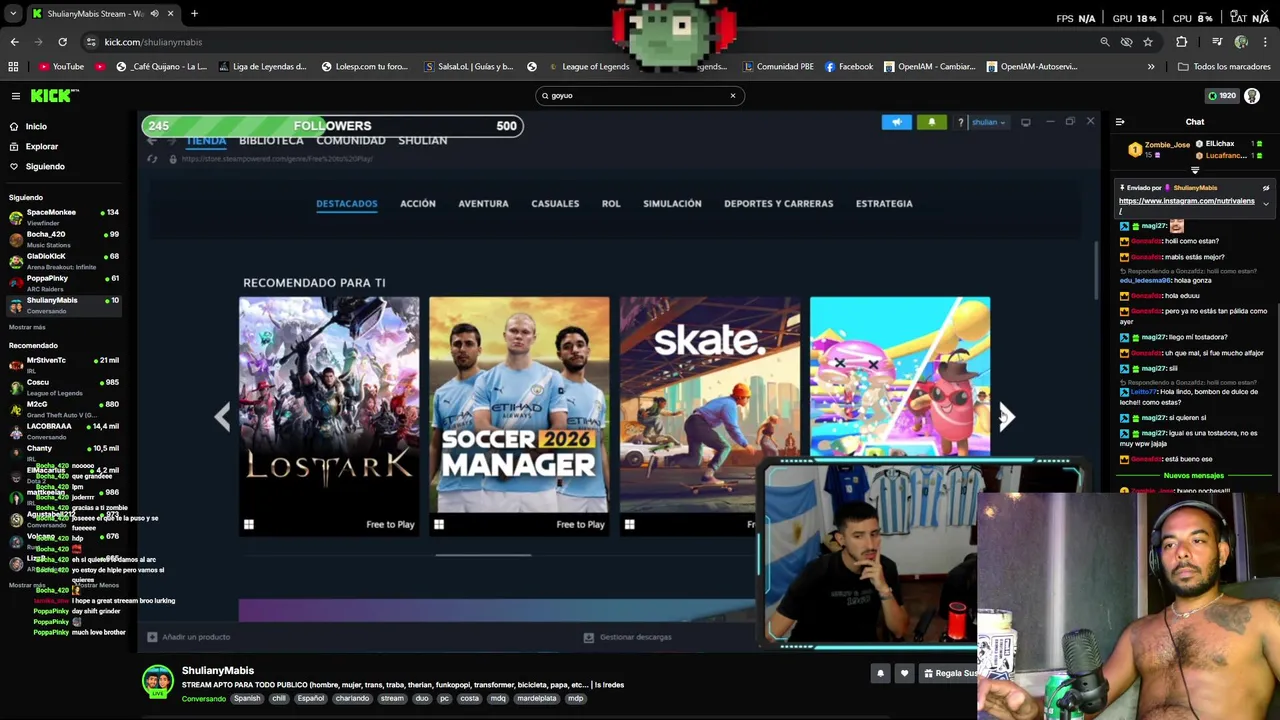
Task: Expand the pinned message chevron
Action: click(1265, 204)
